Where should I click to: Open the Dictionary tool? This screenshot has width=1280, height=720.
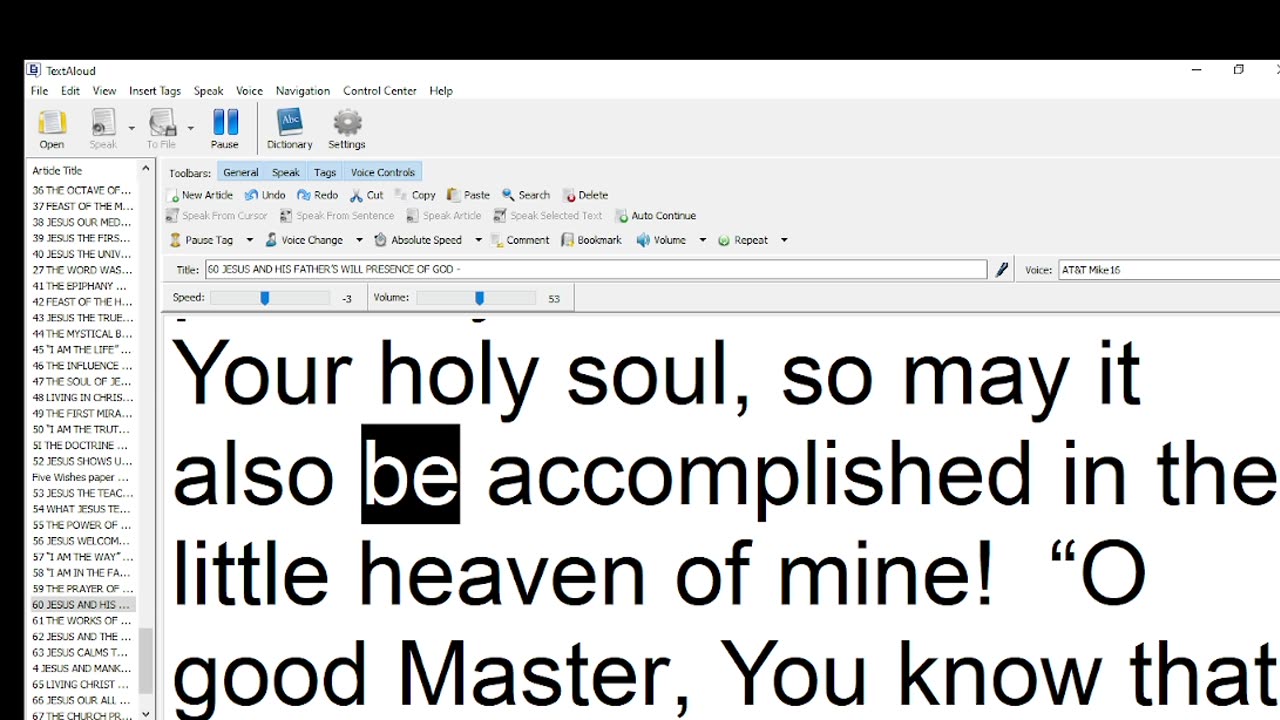coord(290,130)
